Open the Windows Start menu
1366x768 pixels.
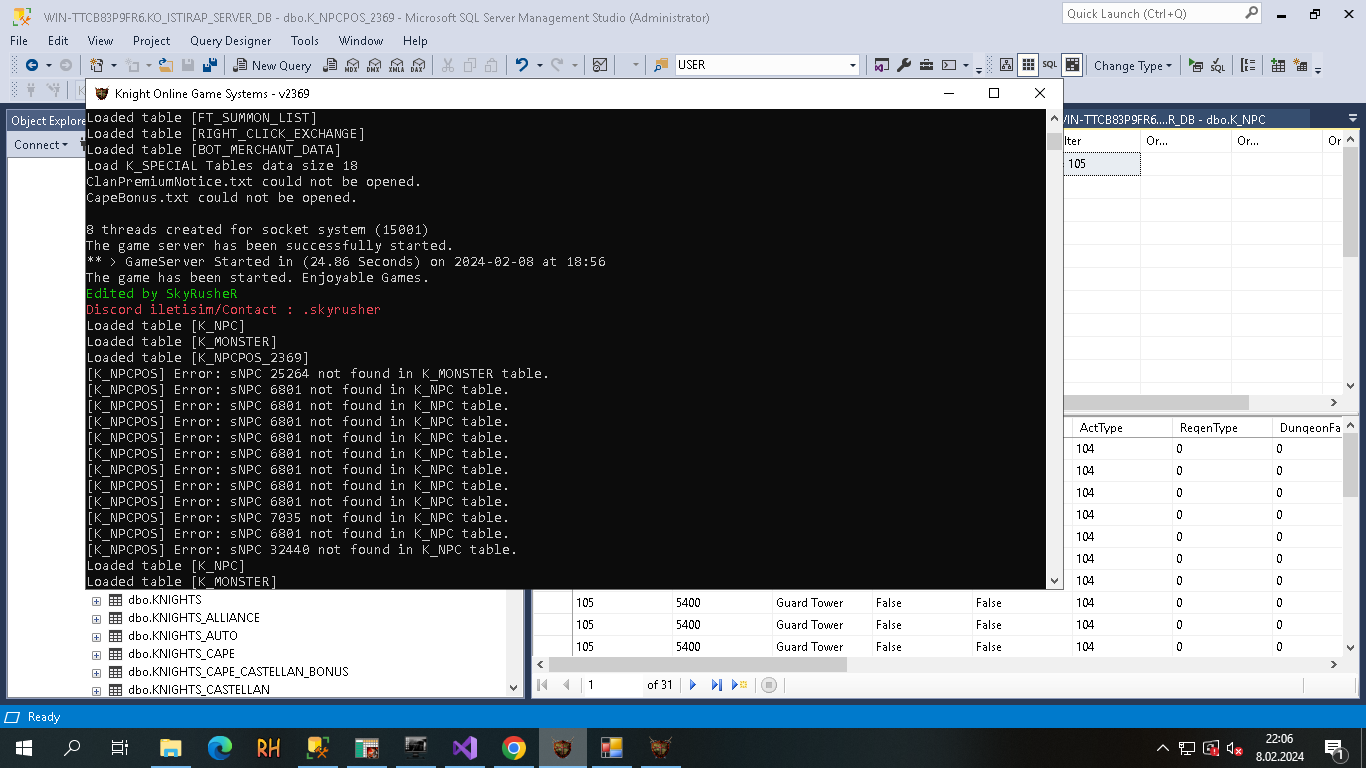point(23,748)
